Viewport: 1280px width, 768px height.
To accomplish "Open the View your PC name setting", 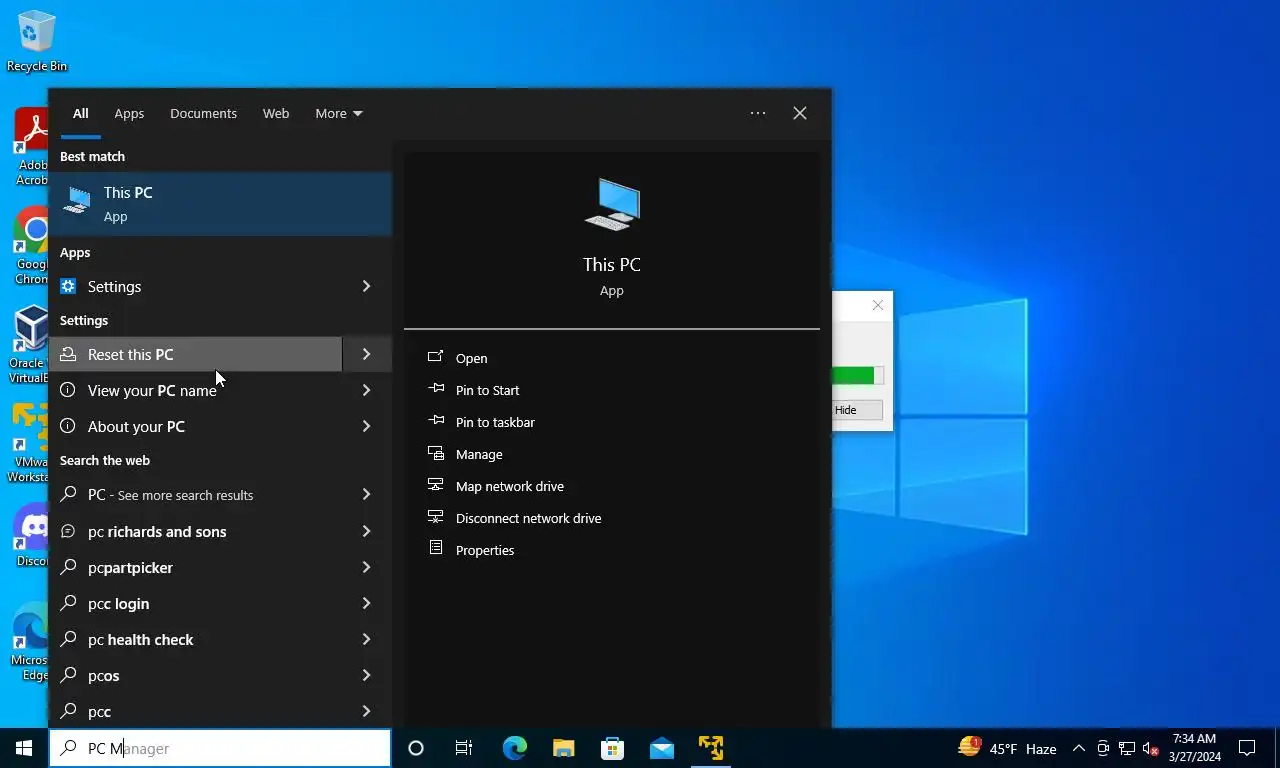I will point(195,390).
